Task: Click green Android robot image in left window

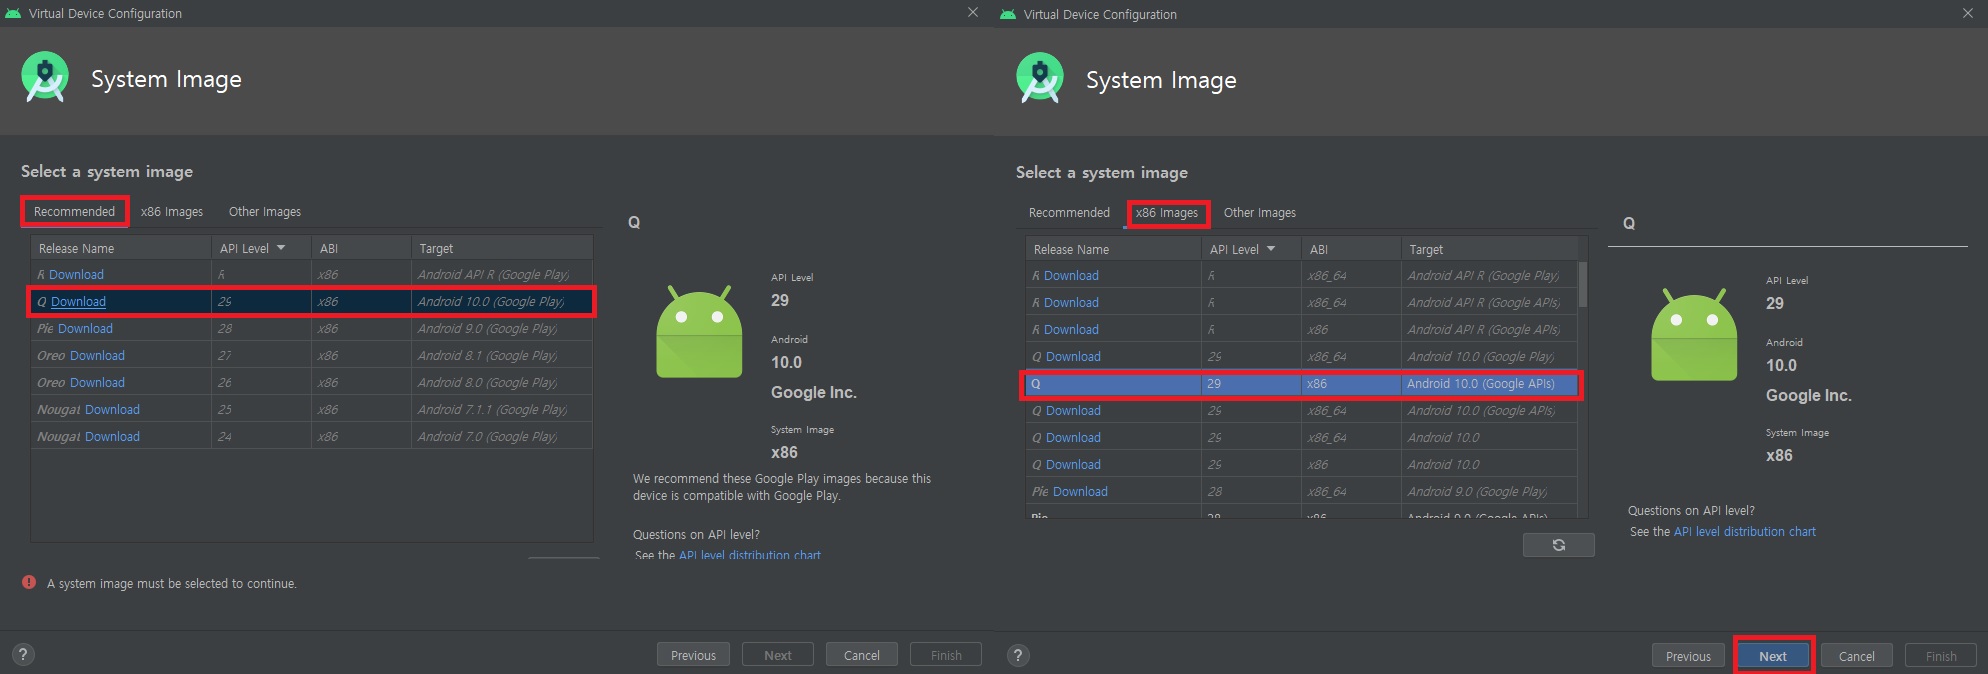Action: pyautogui.click(x=699, y=332)
